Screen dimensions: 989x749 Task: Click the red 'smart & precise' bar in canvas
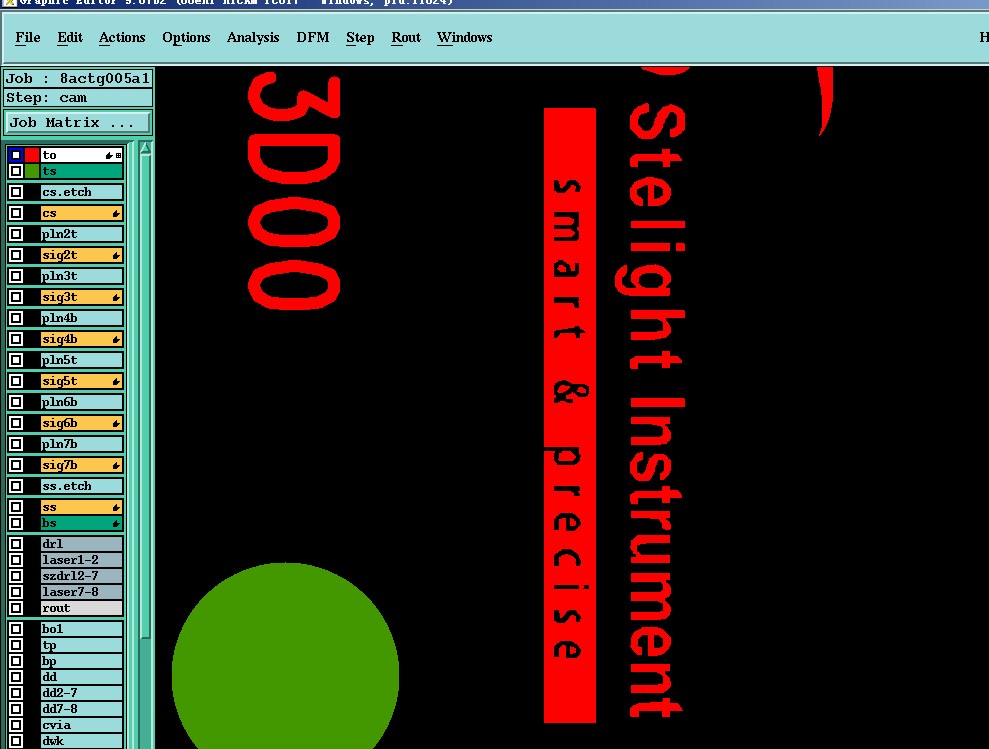[570, 415]
